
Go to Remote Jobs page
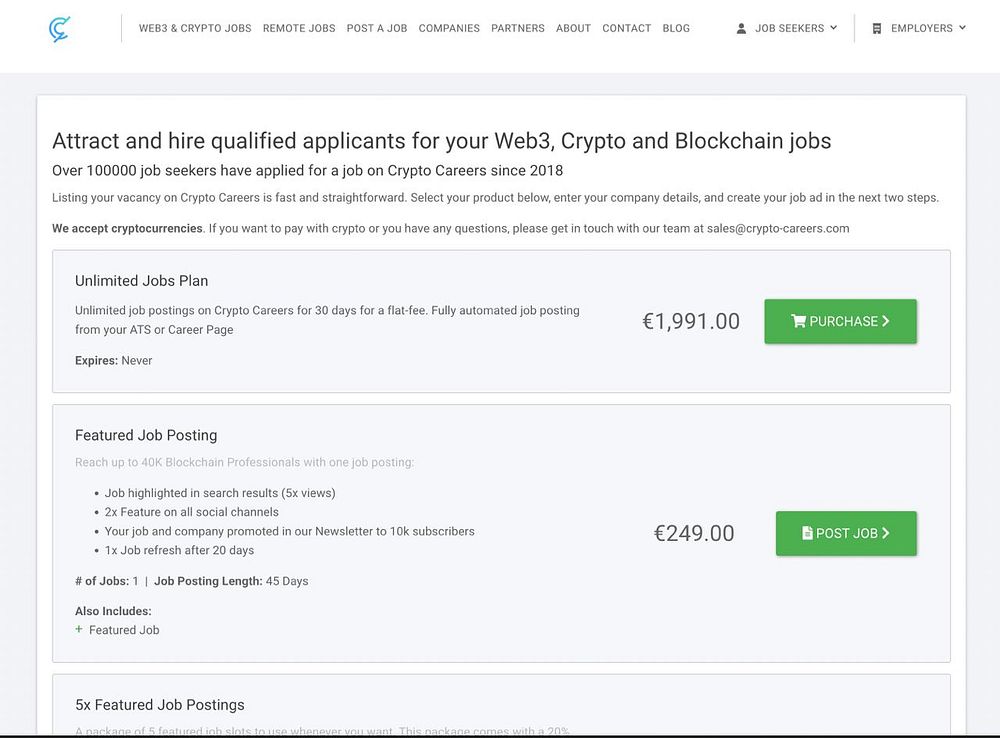299,29
